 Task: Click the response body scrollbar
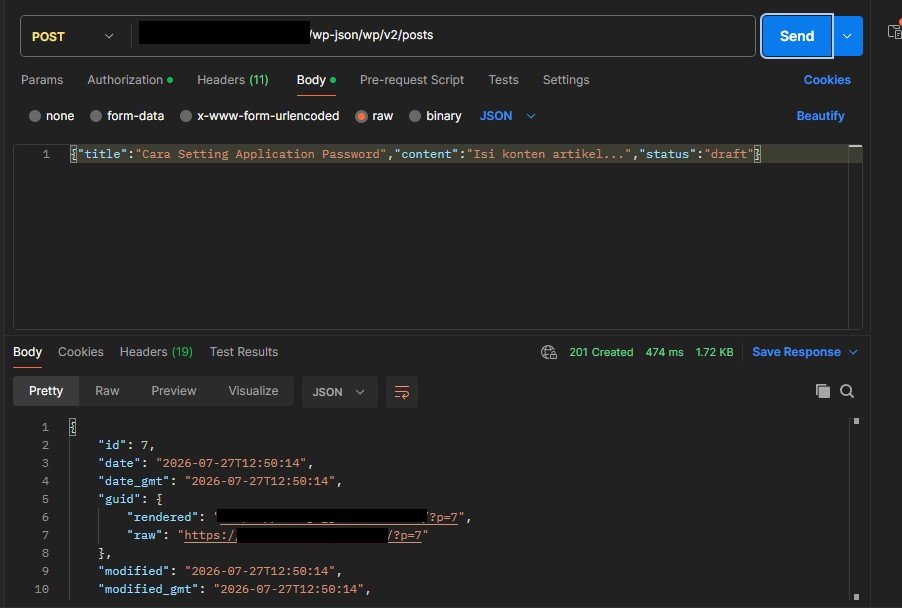coord(856,509)
